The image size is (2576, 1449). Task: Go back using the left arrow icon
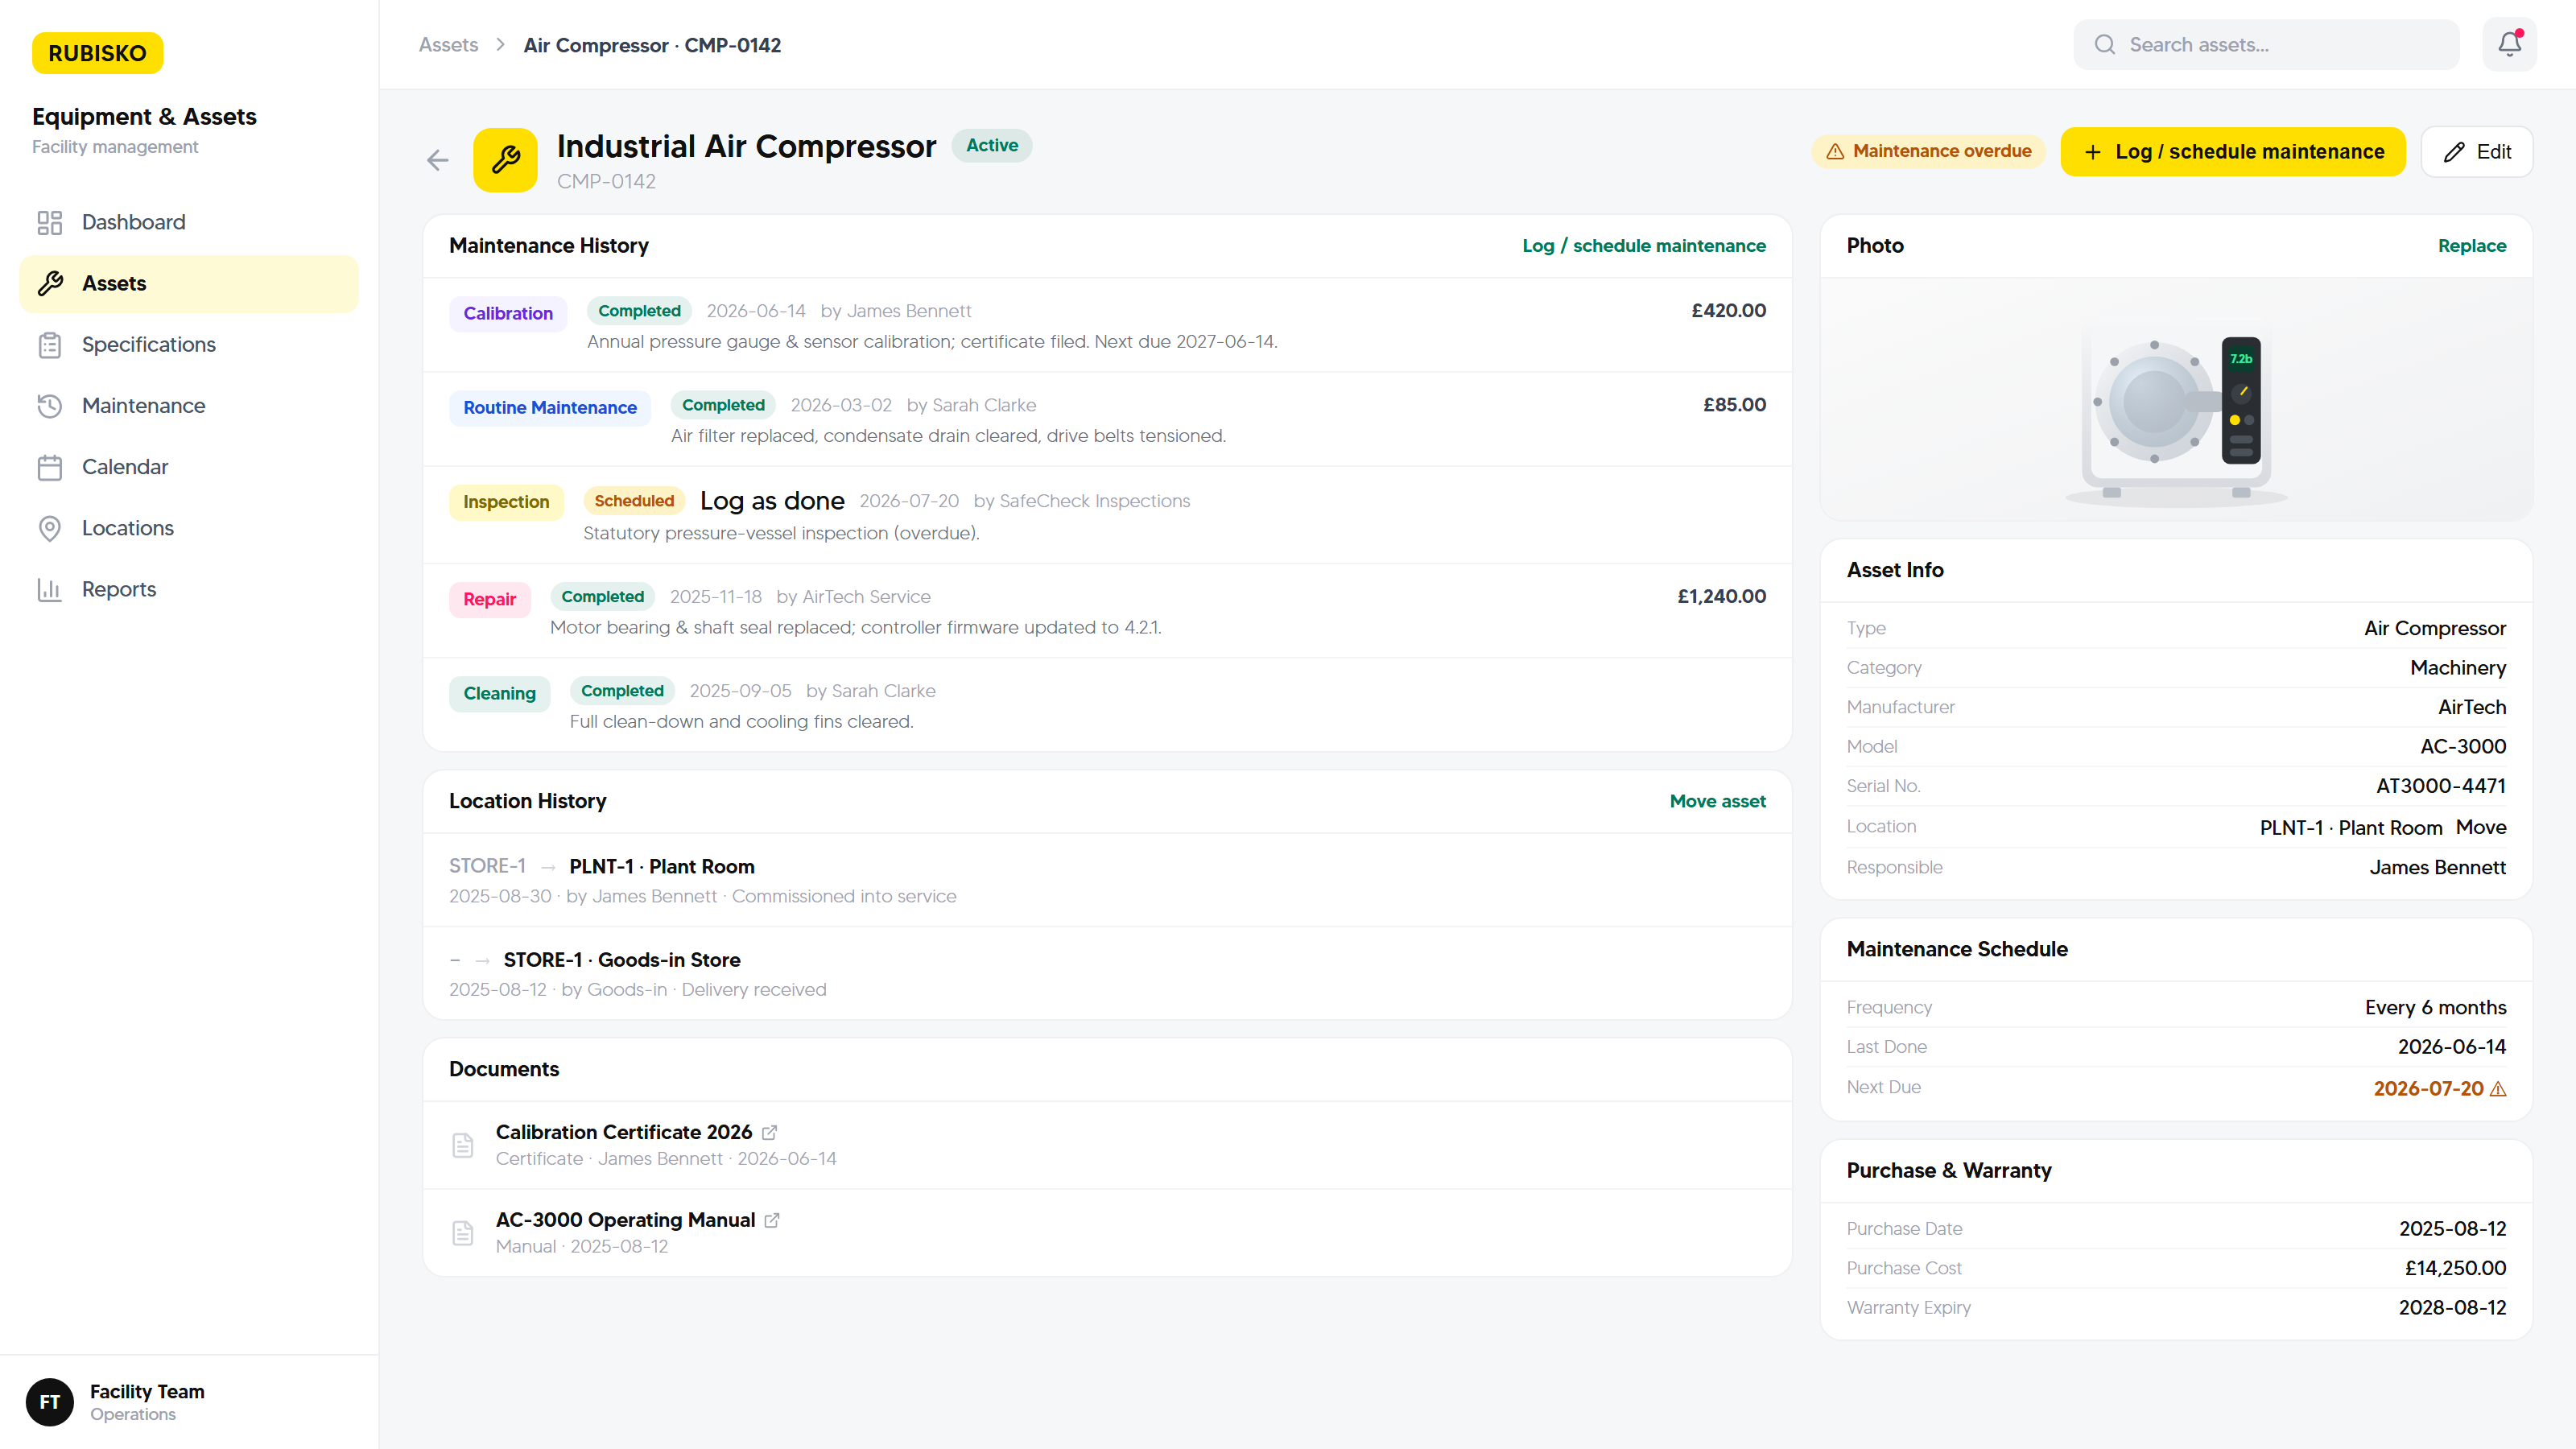pos(437,160)
